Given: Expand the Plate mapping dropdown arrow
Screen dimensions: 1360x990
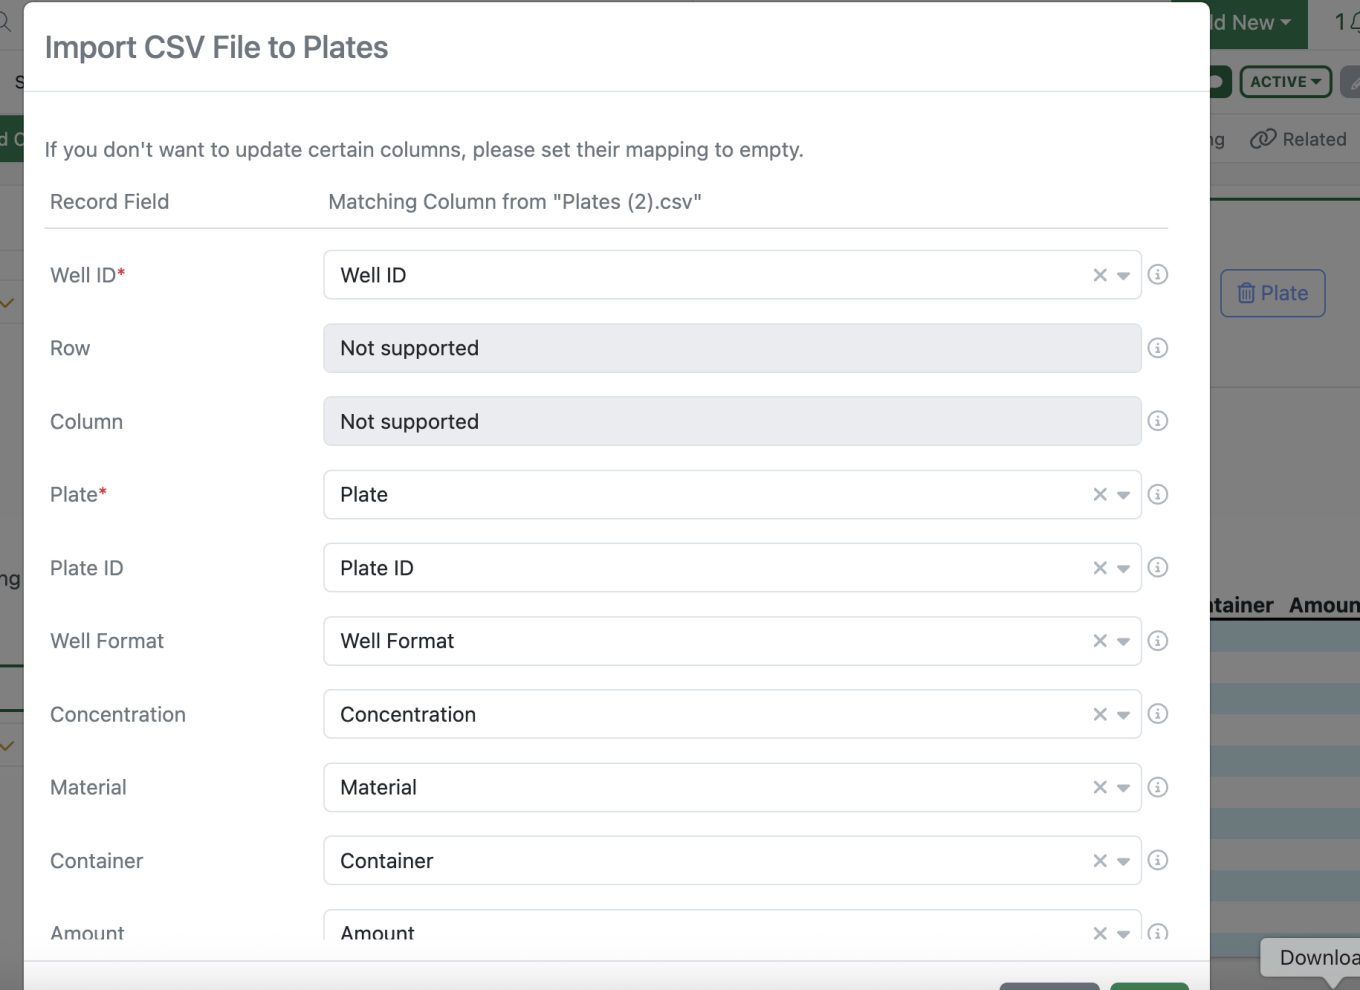Looking at the screenshot, I should coord(1123,495).
